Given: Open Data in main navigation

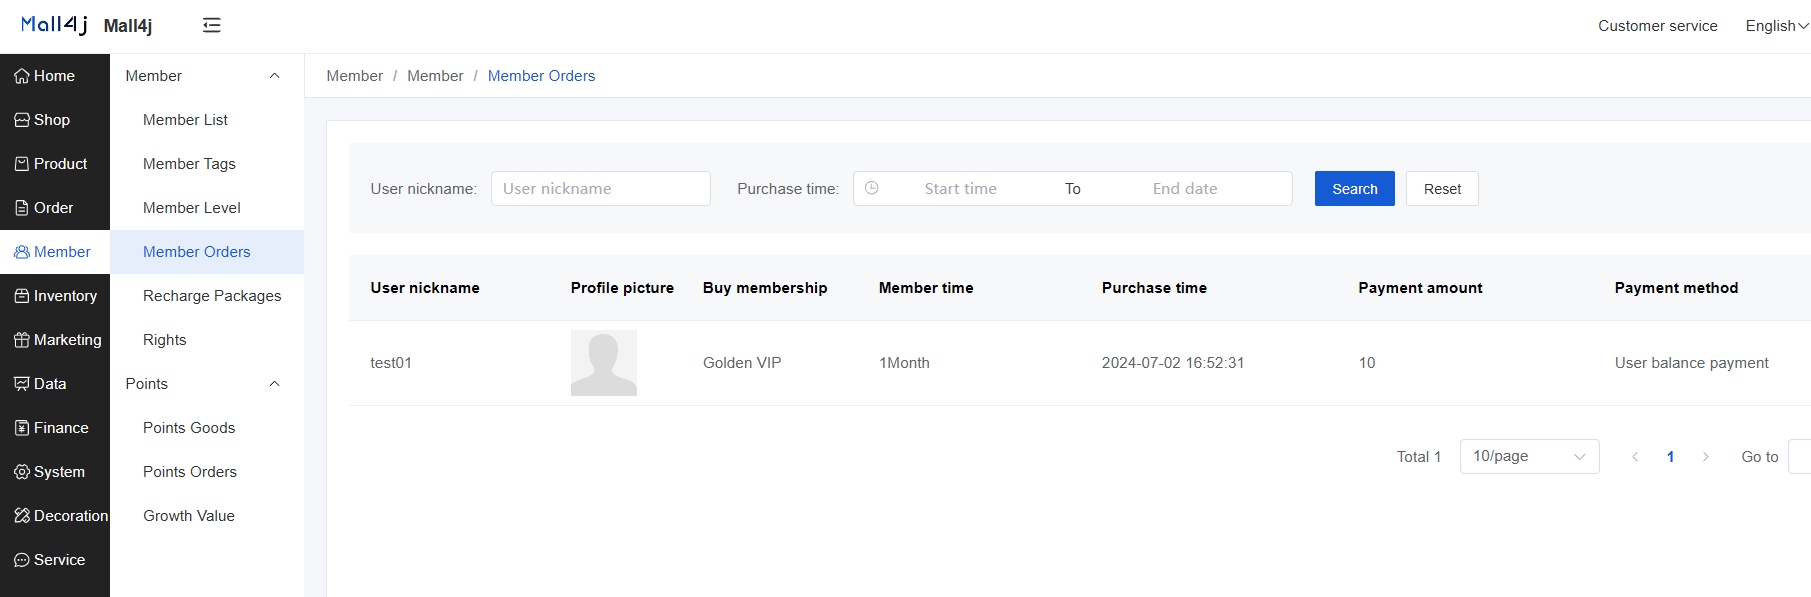Looking at the screenshot, I should pos(55,384).
